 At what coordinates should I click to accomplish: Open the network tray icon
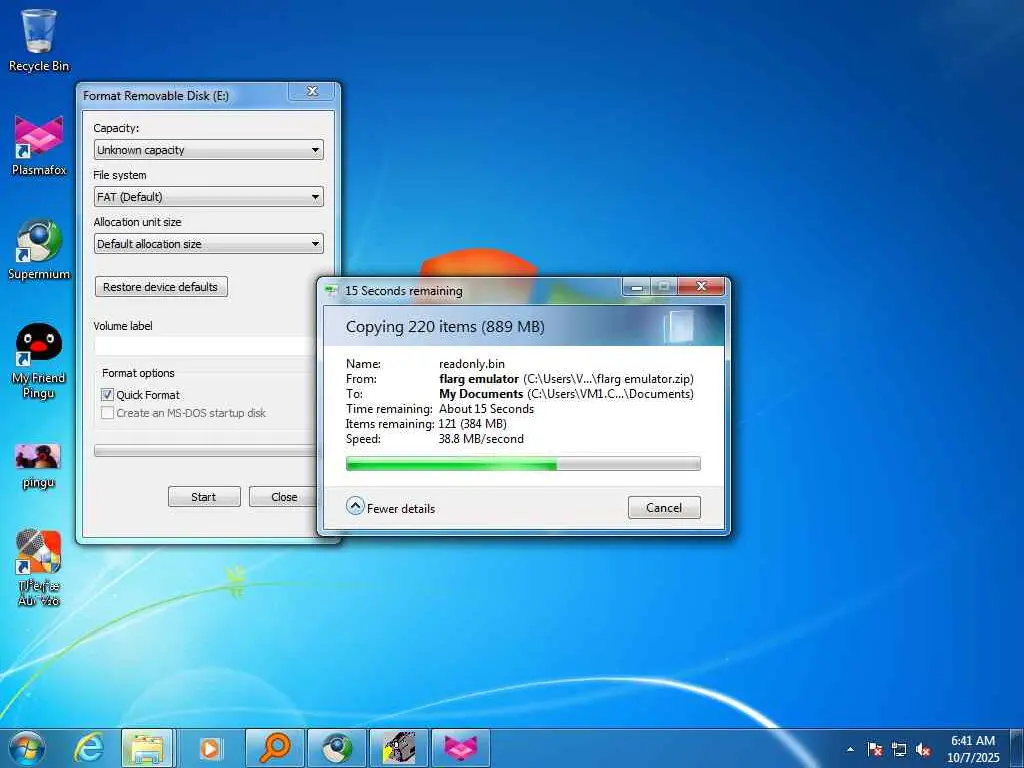pyautogui.click(x=899, y=749)
